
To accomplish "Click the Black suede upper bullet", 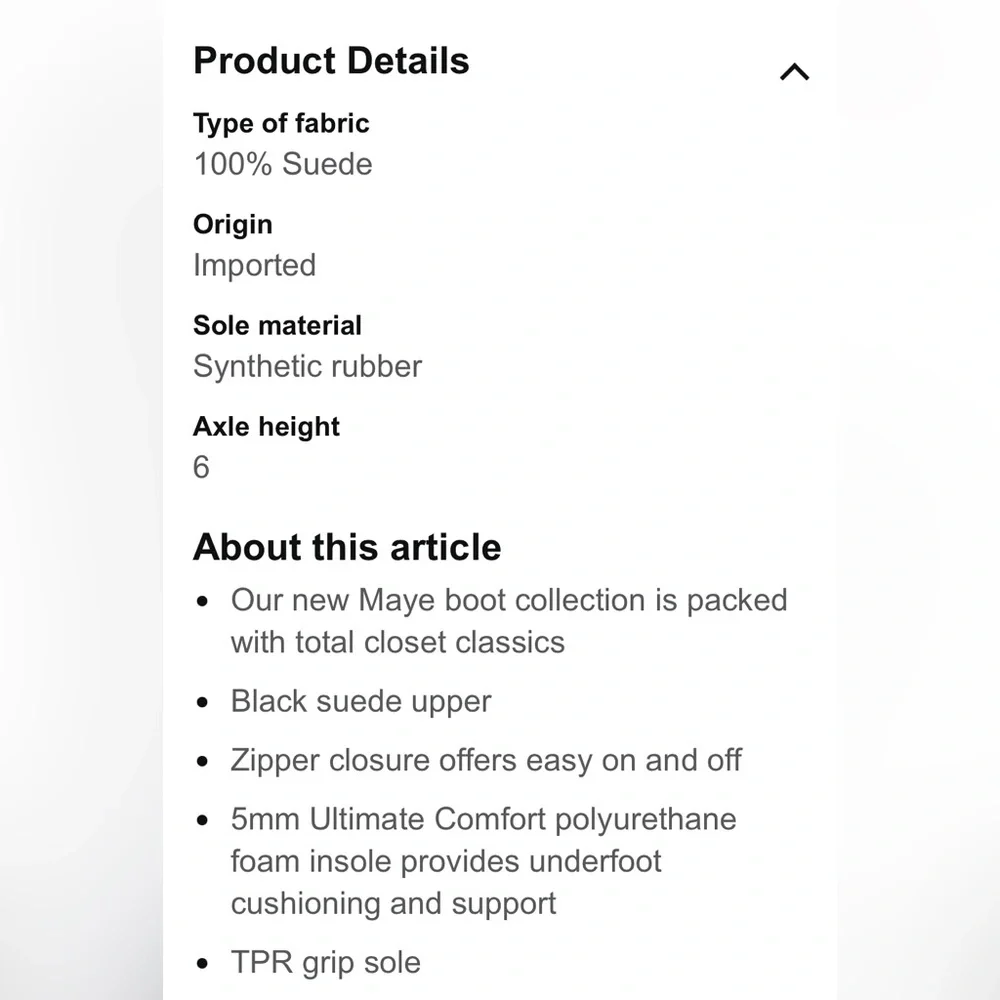I will pyautogui.click(x=361, y=702).
